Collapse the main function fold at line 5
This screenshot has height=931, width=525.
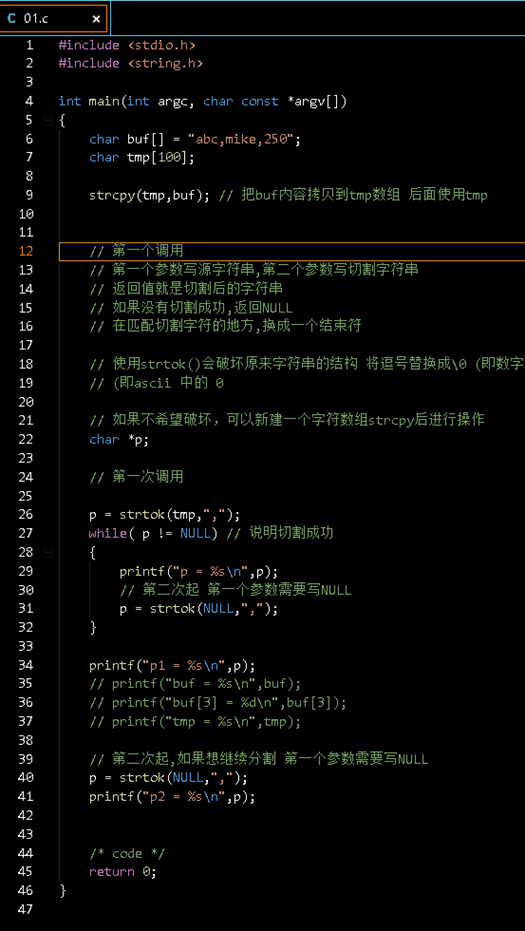[48, 121]
